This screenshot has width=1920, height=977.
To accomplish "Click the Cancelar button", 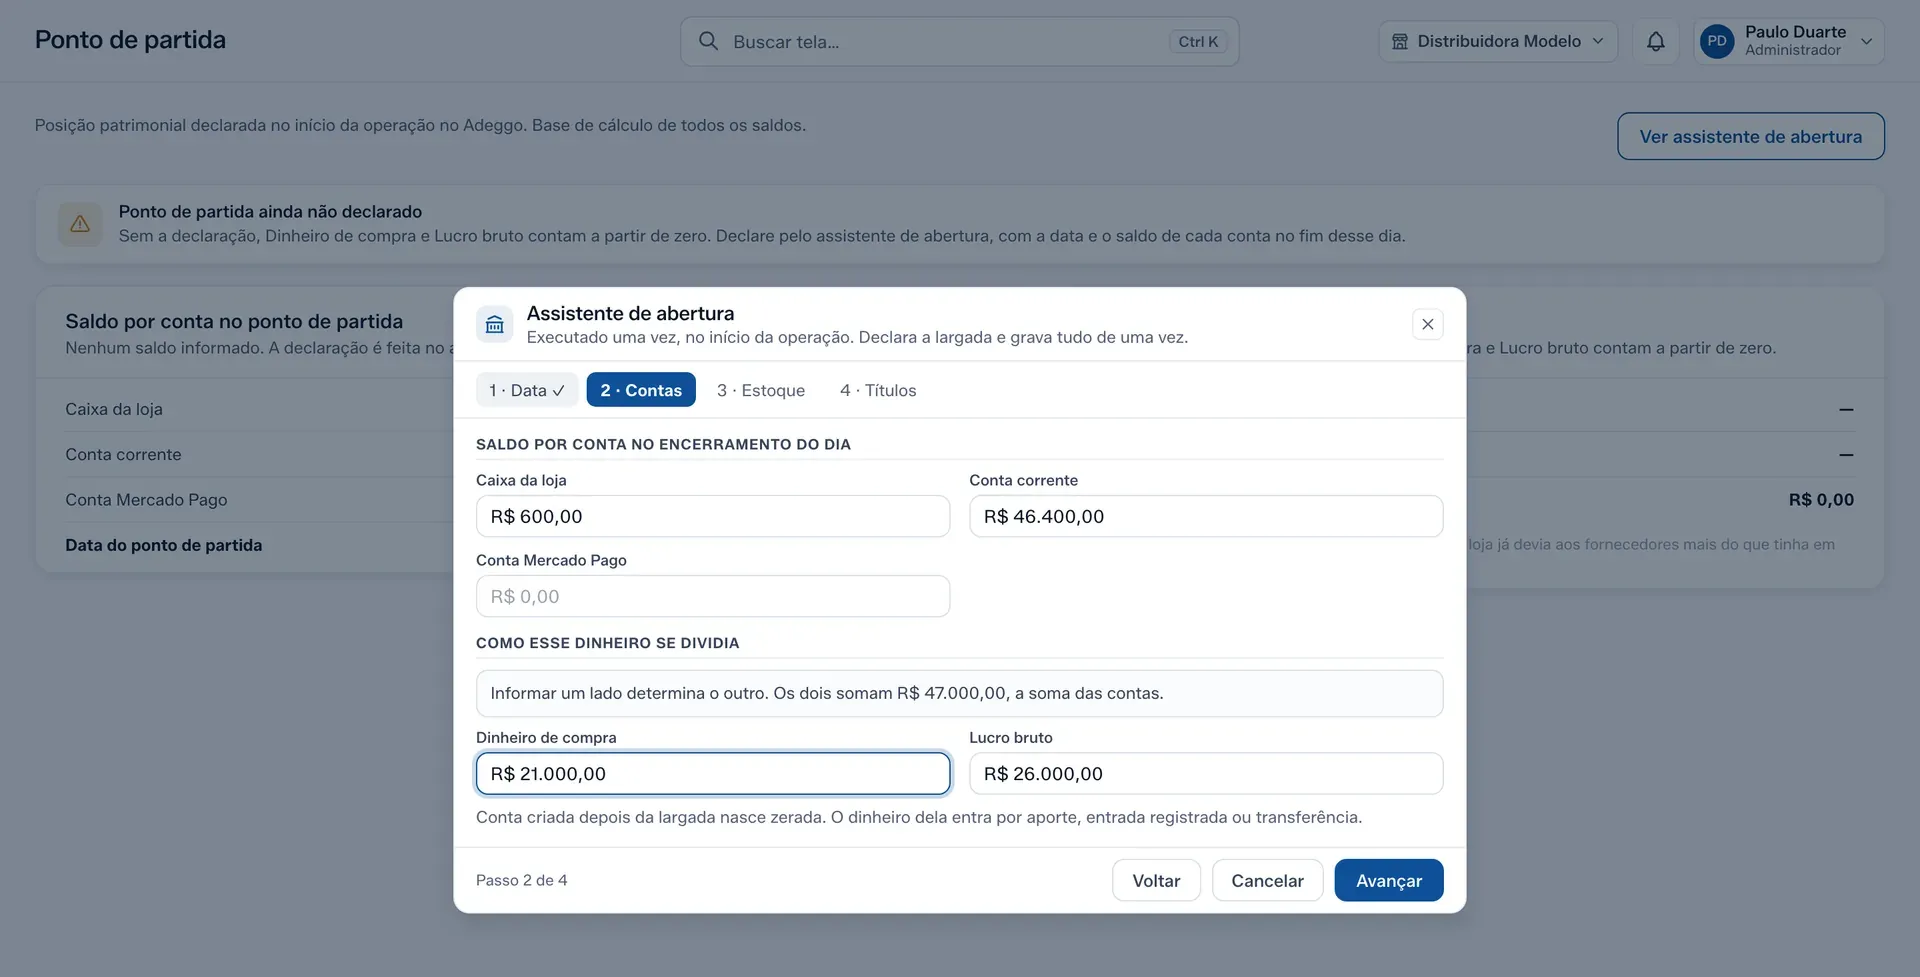I will tap(1267, 880).
